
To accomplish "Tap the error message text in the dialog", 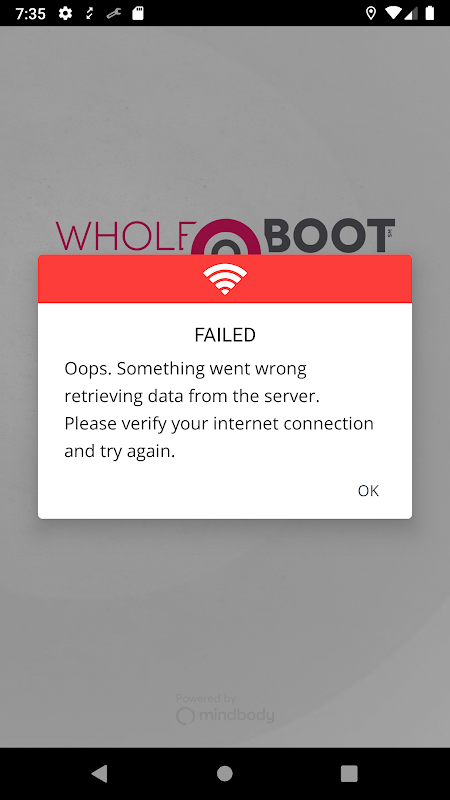I will [219, 410].
